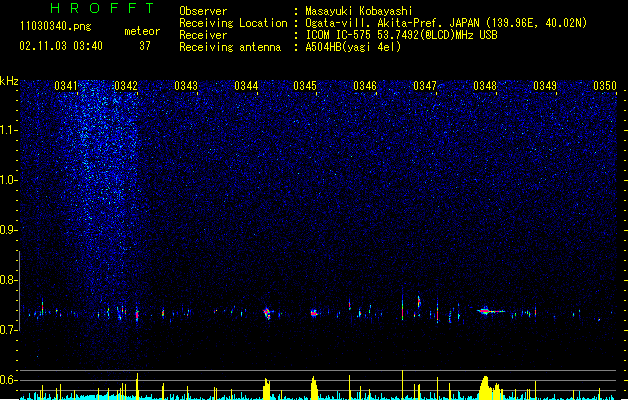
Task: Click the bright meteor echo after 0345
Action: pyautogui.click(x=314, y=313)
